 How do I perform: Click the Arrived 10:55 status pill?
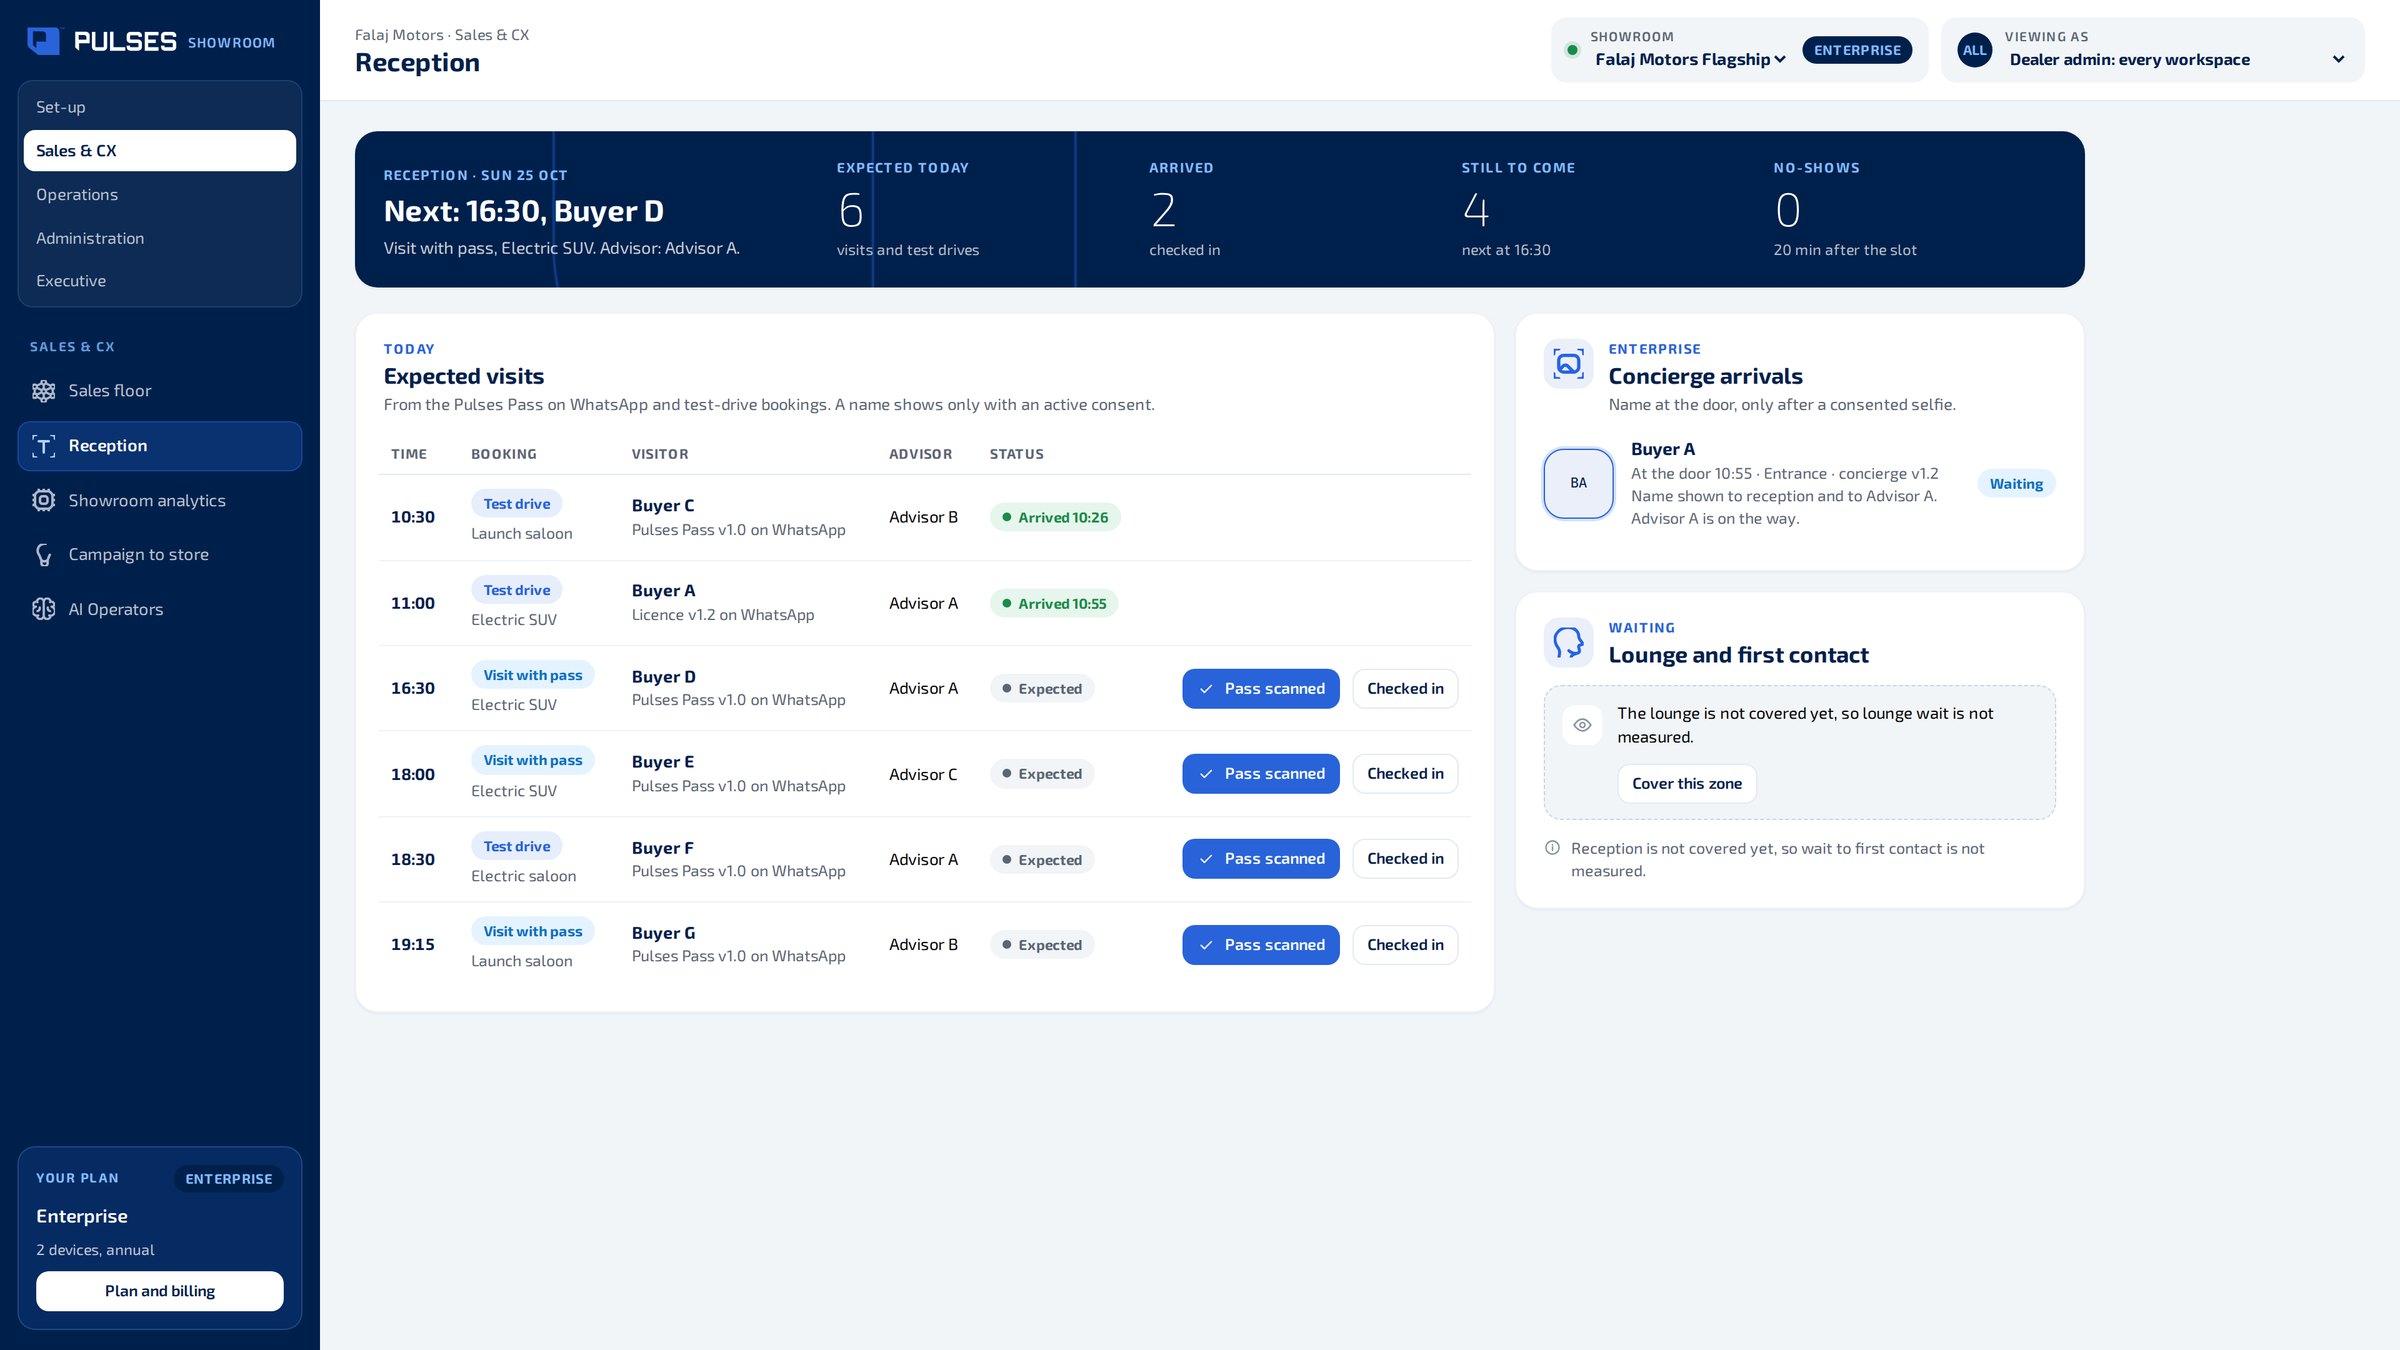(x=1054, y=604)
